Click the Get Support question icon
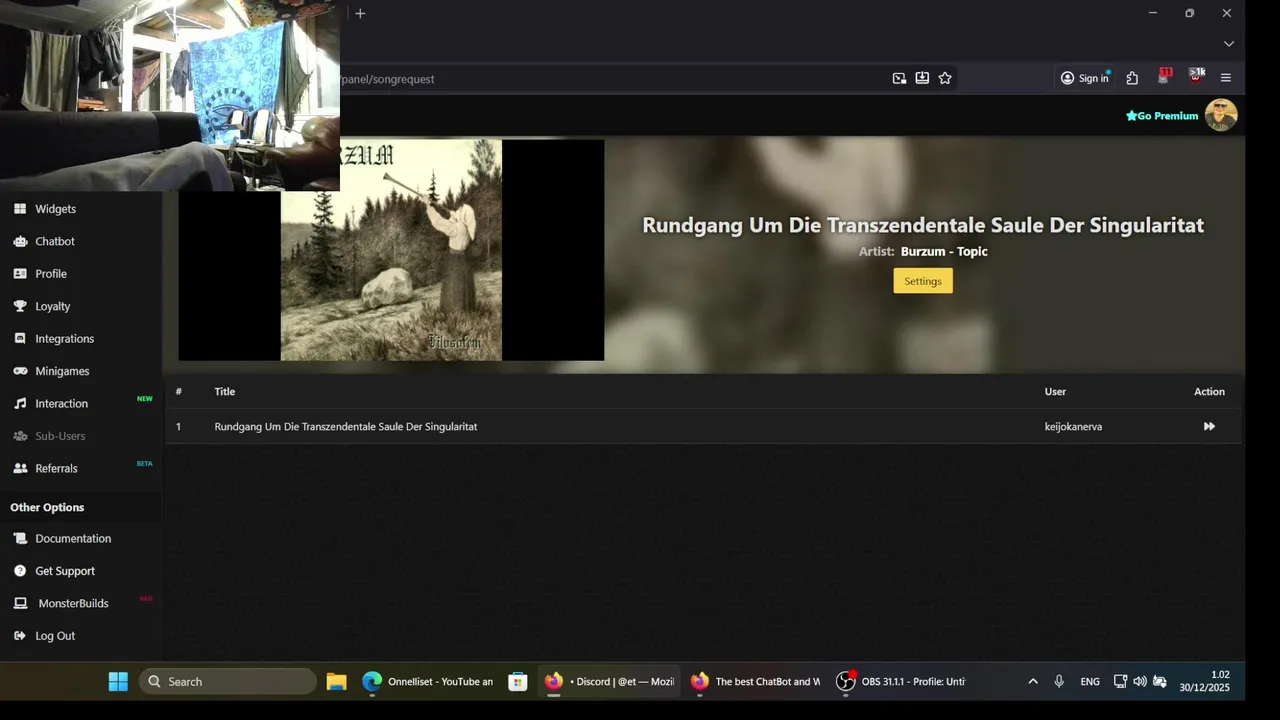Screen dimensions: 1280x720 point(20,571)
